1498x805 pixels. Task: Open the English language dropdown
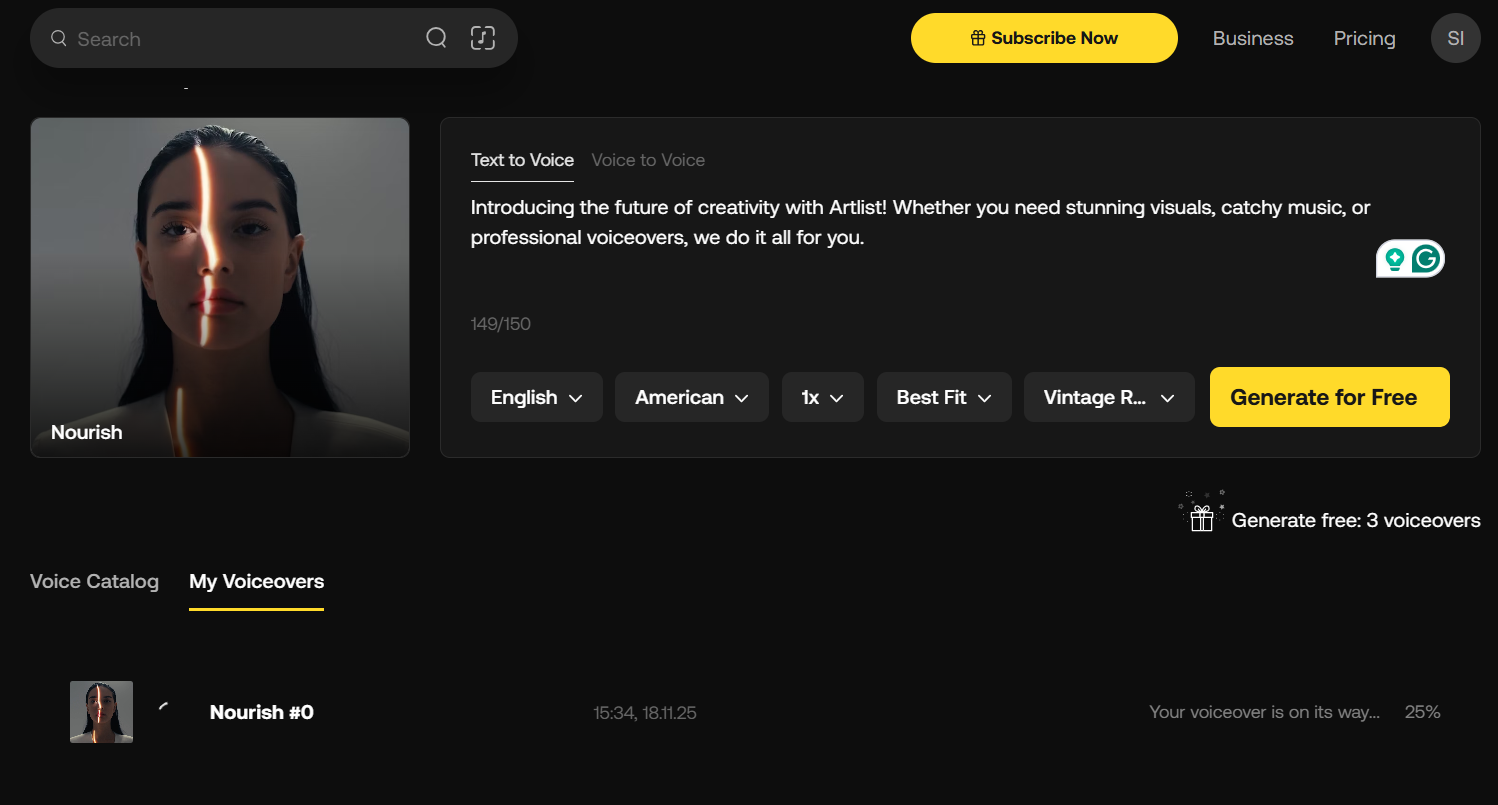pyautogui.click(x=536, y=397)
